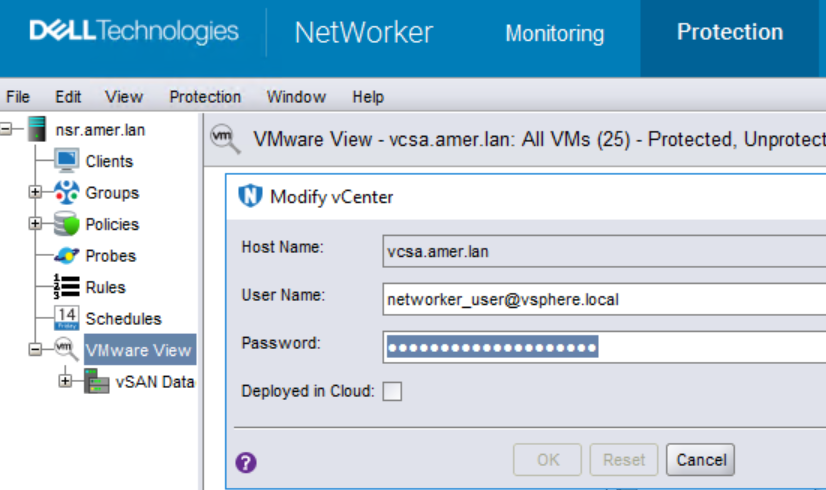The width and height of the screenshot is (826, 490).
Task: Click the 'User Name:' label
Action: point(283,295)
